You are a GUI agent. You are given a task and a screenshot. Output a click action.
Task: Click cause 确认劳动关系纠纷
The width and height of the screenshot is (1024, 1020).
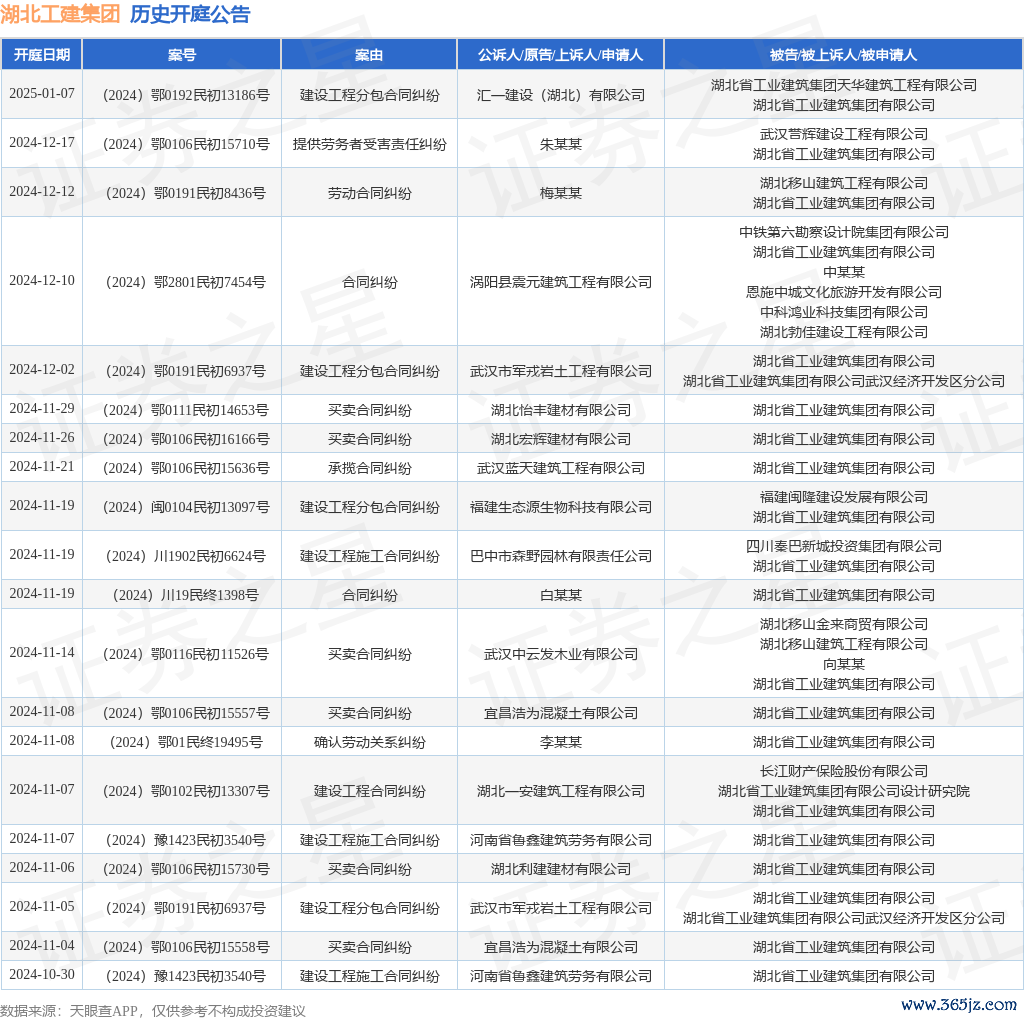(369, 742)
